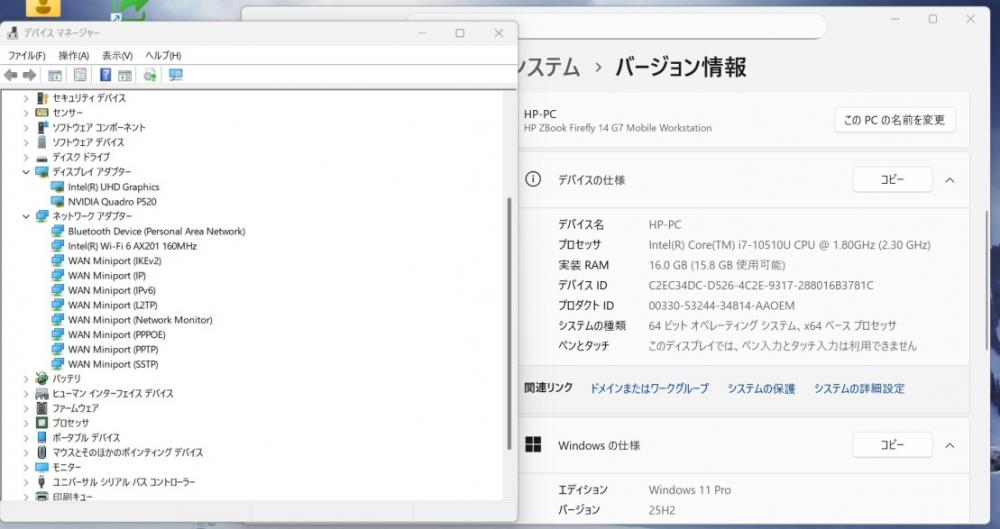The height and width of the screenshot is (529, 1000).
Task: Click コピー in the Windows の仕様 section
Action: point(892,445)
